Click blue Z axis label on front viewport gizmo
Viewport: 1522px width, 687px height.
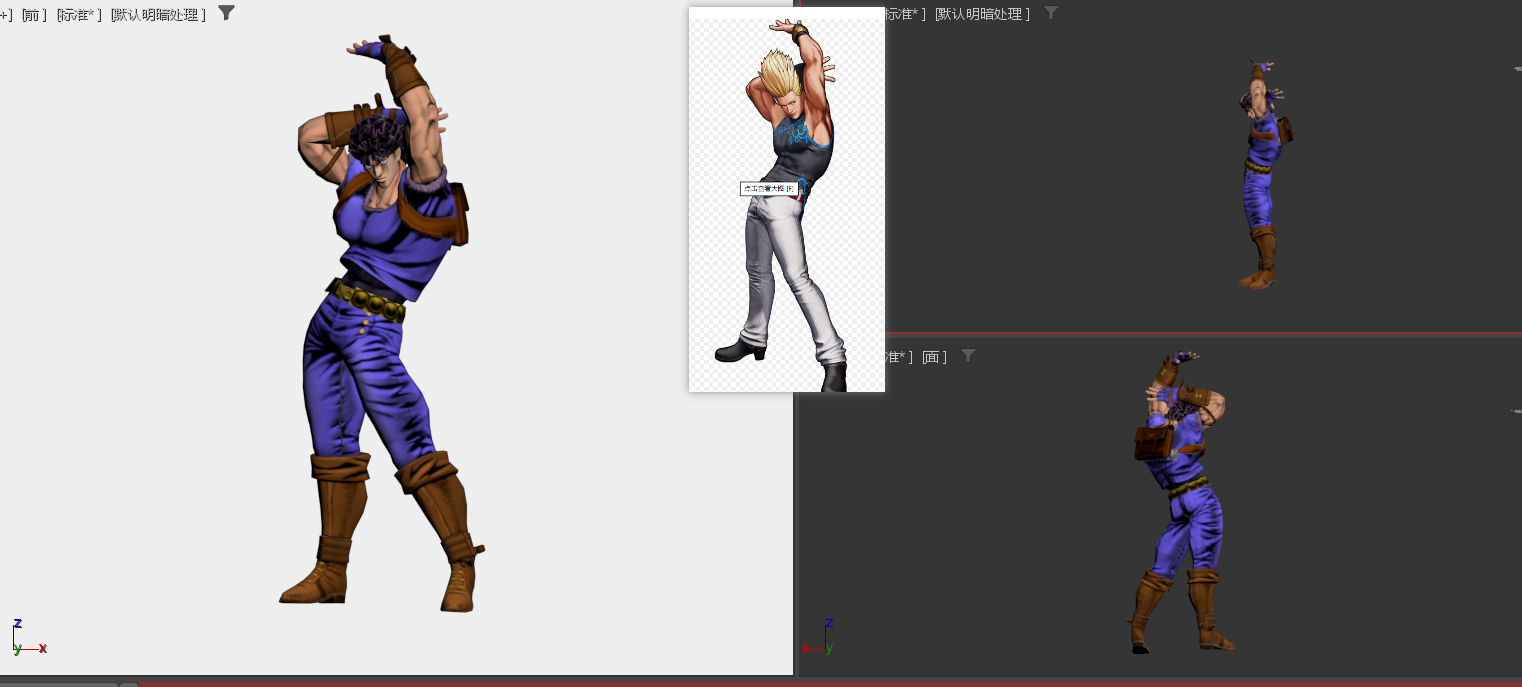click(16, 624)
